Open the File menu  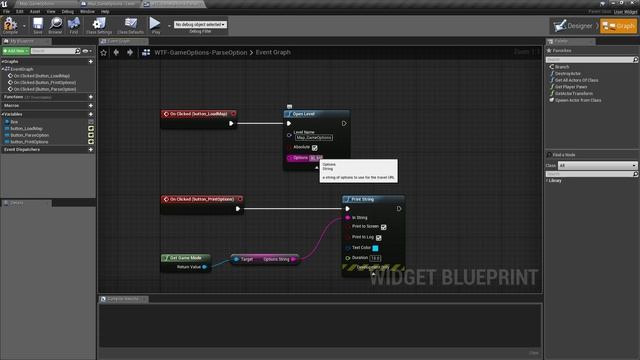(7, 11)
